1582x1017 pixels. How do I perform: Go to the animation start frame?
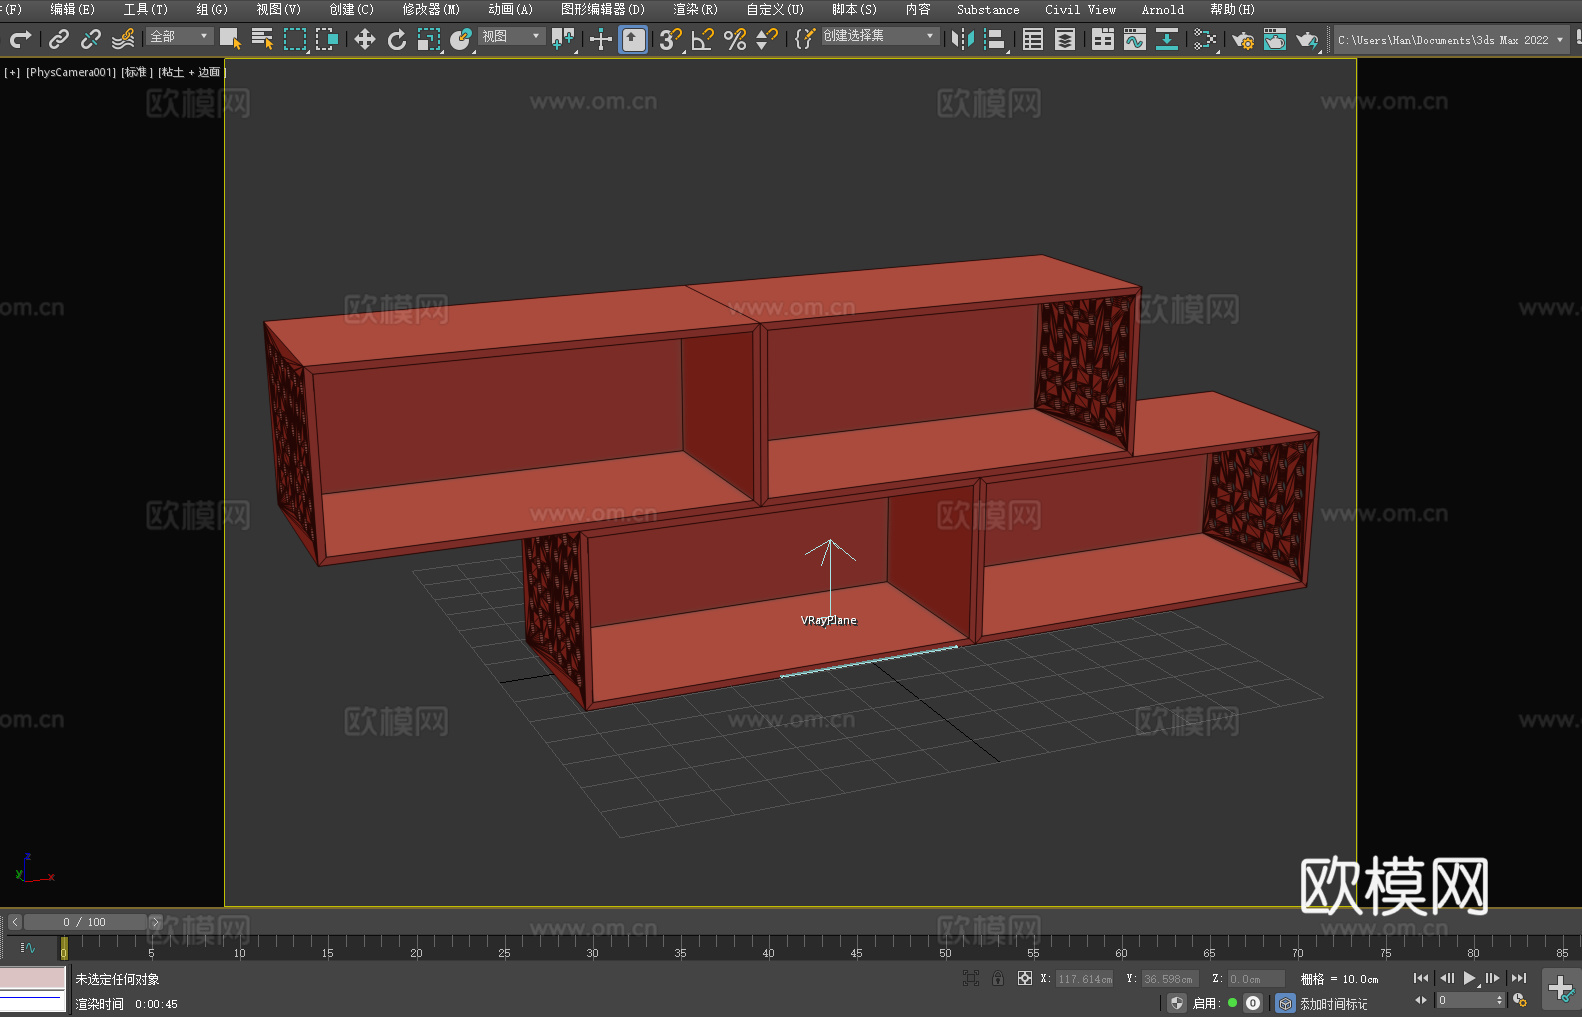pyautogui.click(x=1421, y=978)
